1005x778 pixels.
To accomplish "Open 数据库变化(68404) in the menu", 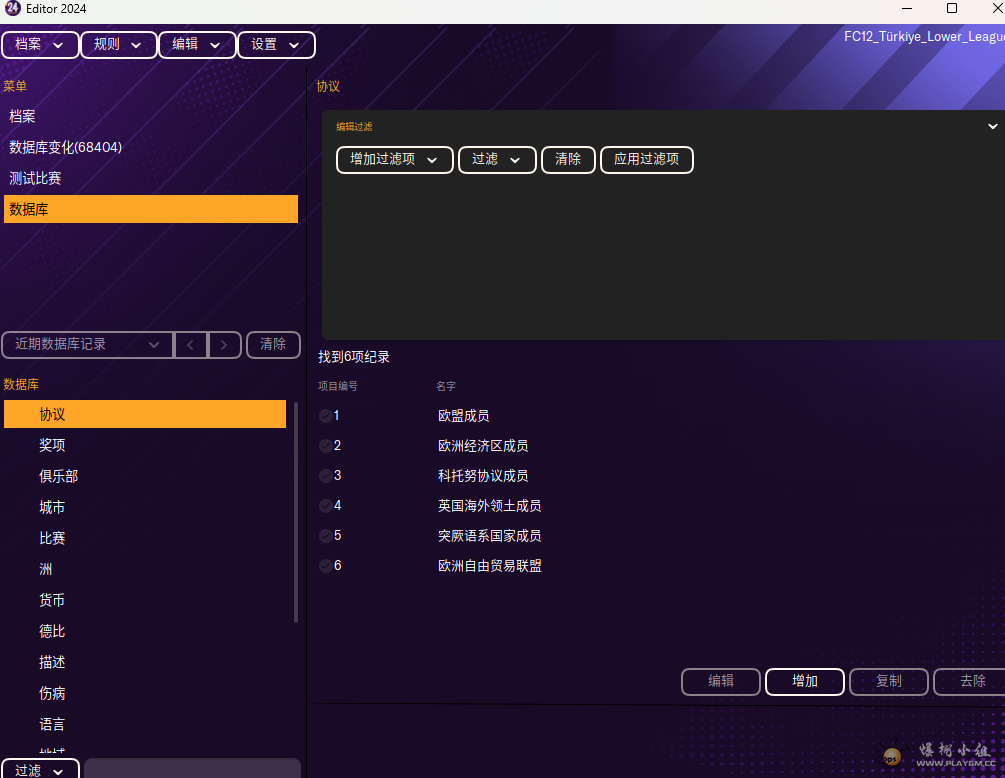I will pyautogui.click(x=66, y=147).
